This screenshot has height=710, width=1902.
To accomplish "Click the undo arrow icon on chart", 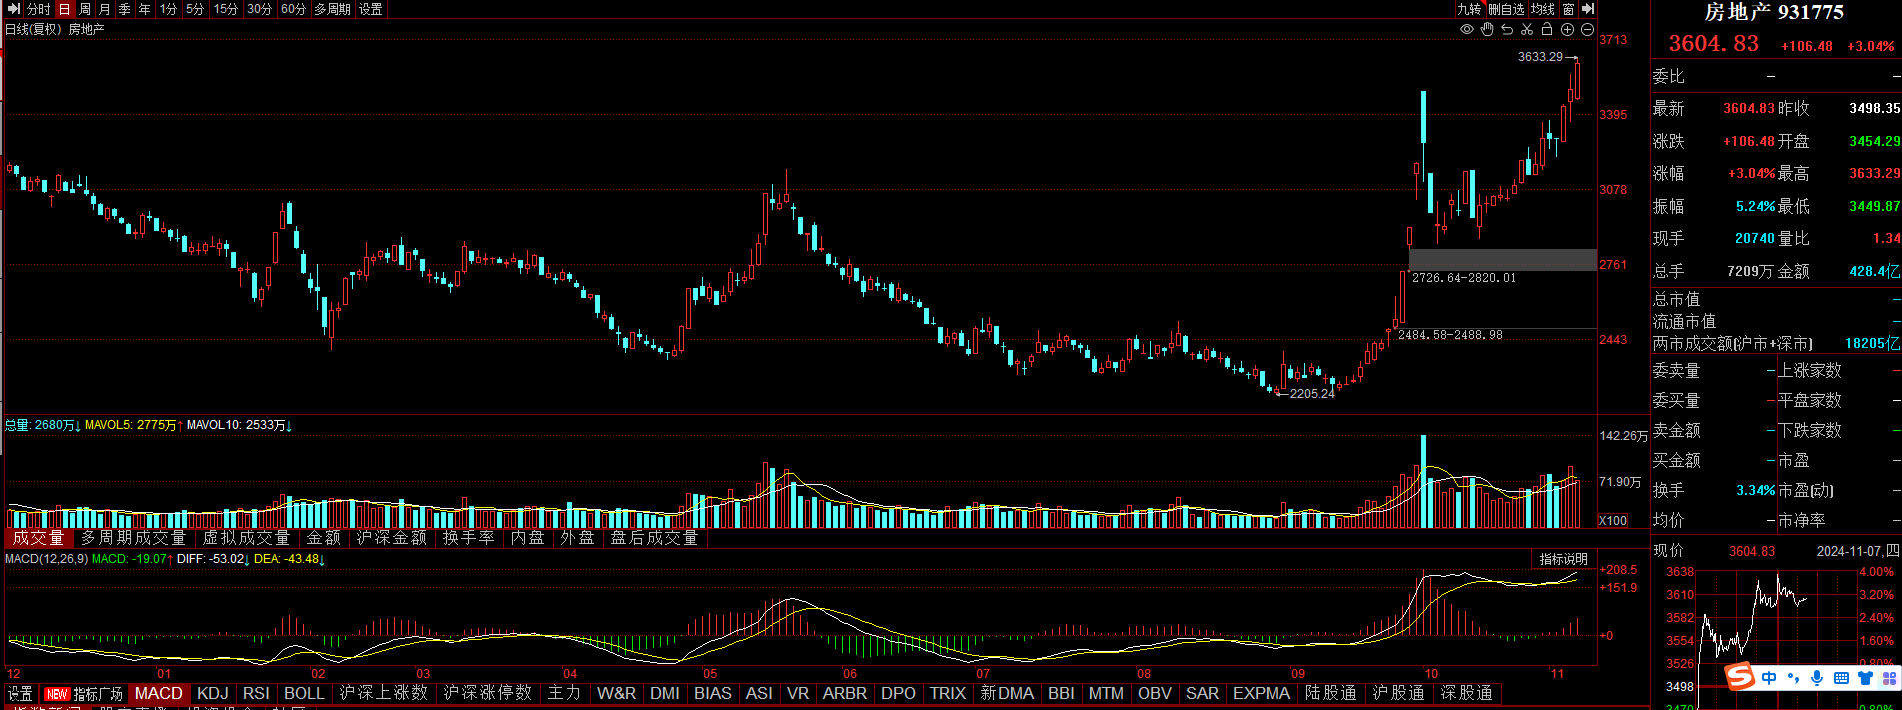I will pyautogui.click(x=1507, y=30).
